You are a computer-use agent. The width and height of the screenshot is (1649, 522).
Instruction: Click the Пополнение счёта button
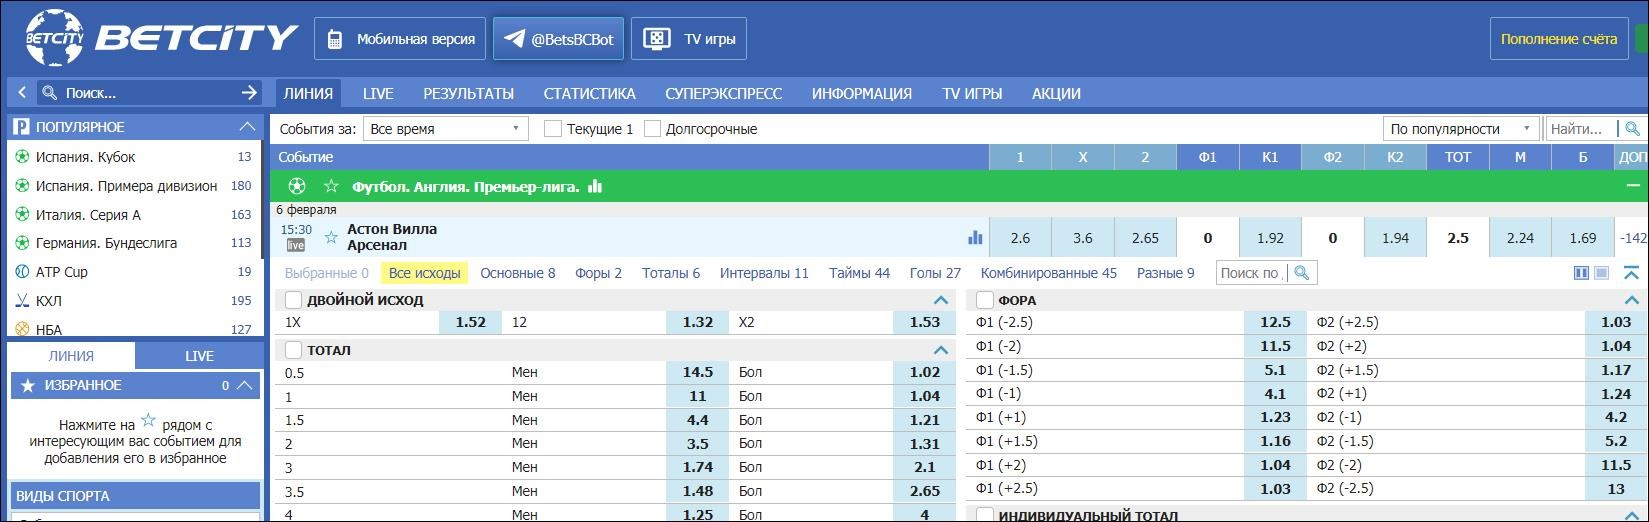pyautogui.click(x=1559, y=40)
